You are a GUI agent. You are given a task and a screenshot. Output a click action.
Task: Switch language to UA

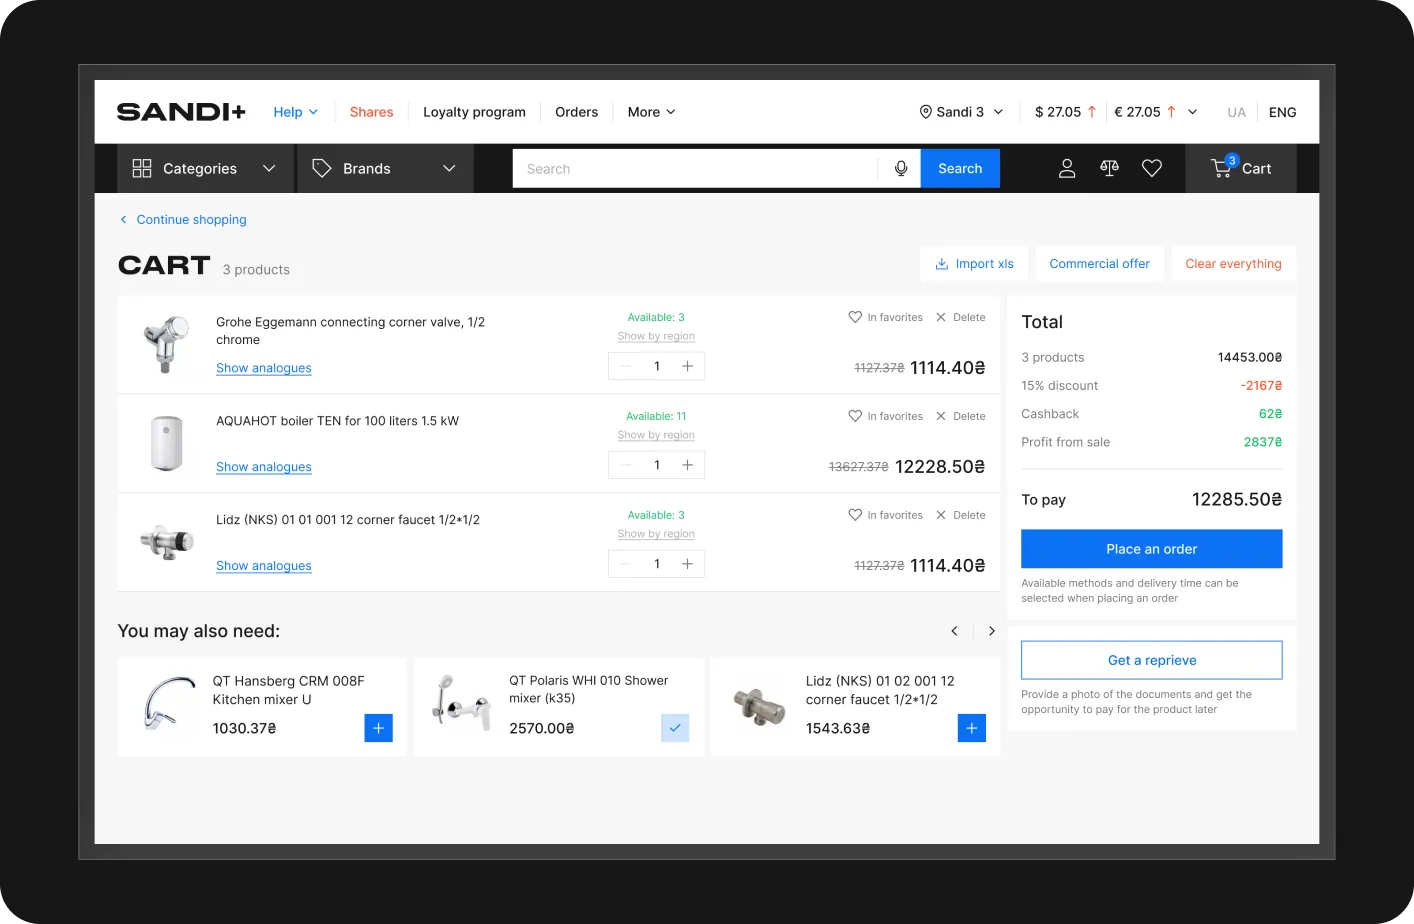[1237, 112]
